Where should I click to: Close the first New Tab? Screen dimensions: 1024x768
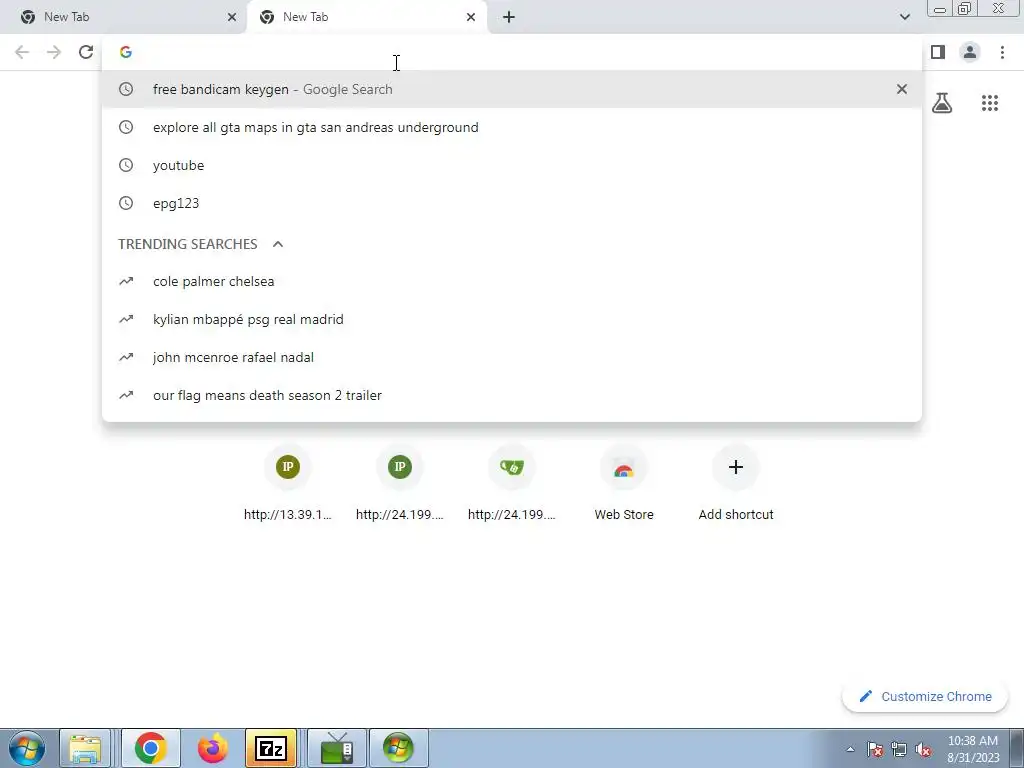232,18
